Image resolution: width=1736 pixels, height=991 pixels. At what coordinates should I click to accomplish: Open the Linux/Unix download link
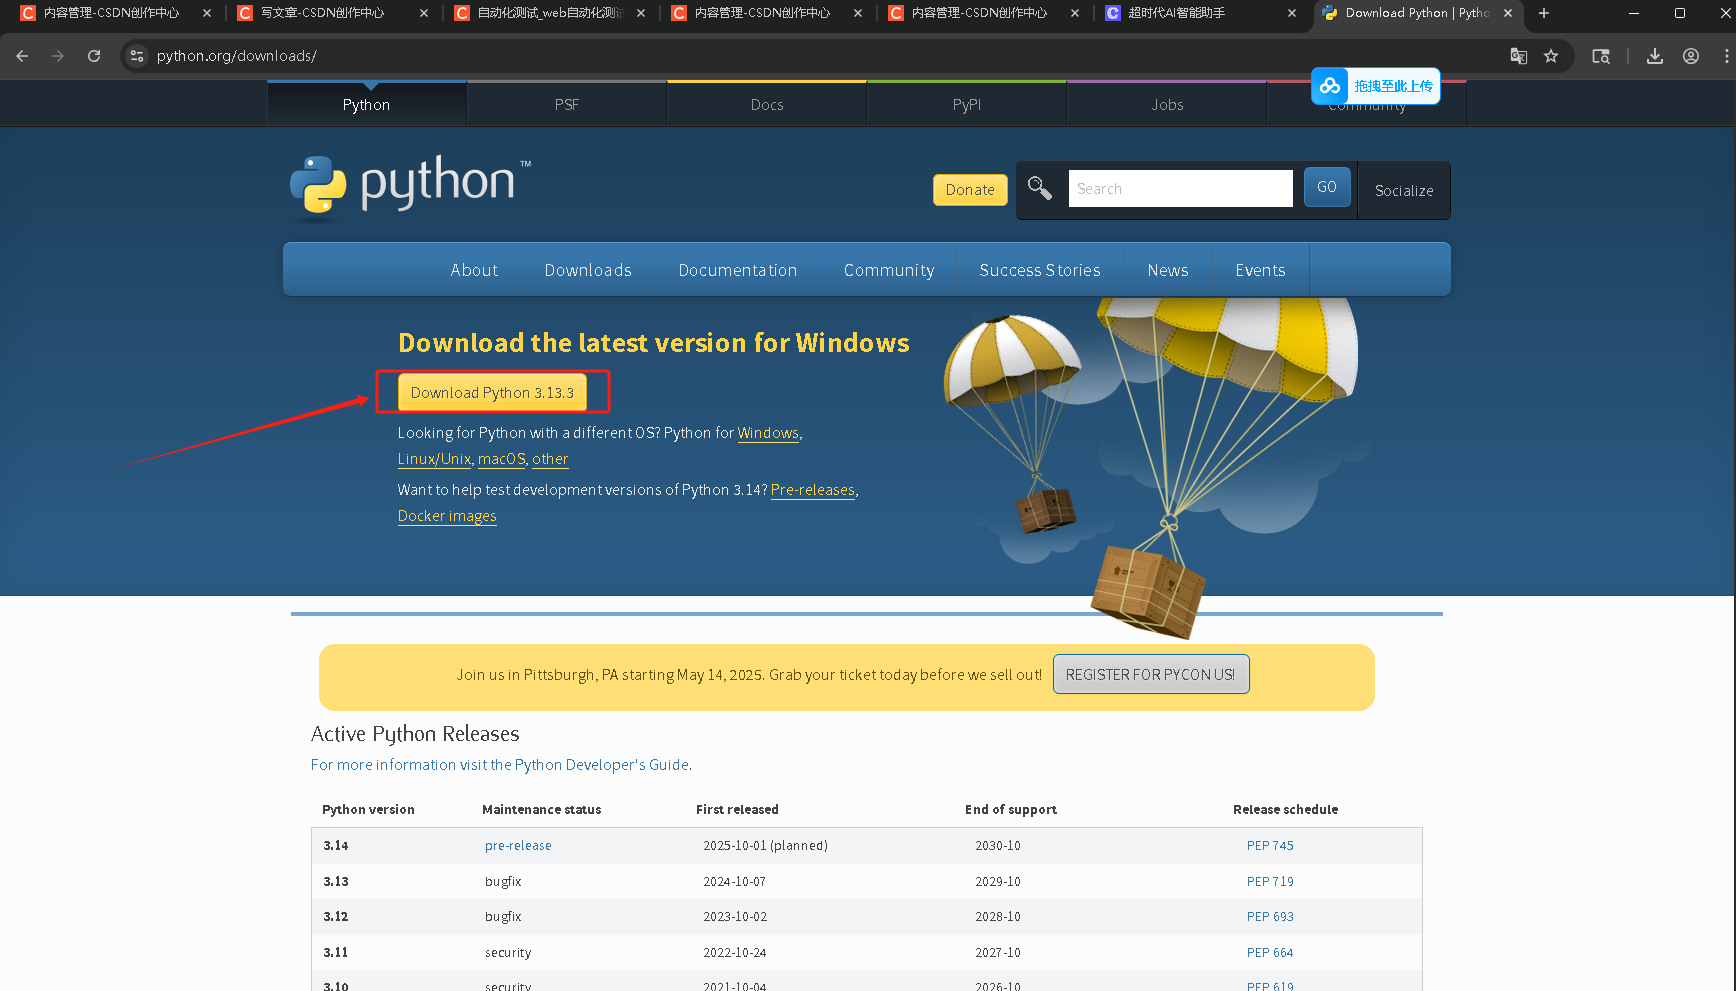pyautogui.click(x=434, y=459)
